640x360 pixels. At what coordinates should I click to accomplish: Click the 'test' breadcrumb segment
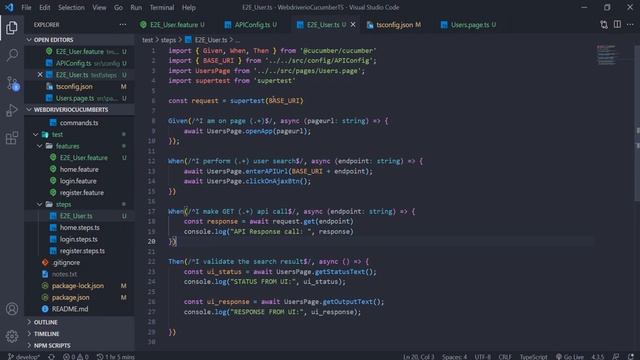(147, 40)
